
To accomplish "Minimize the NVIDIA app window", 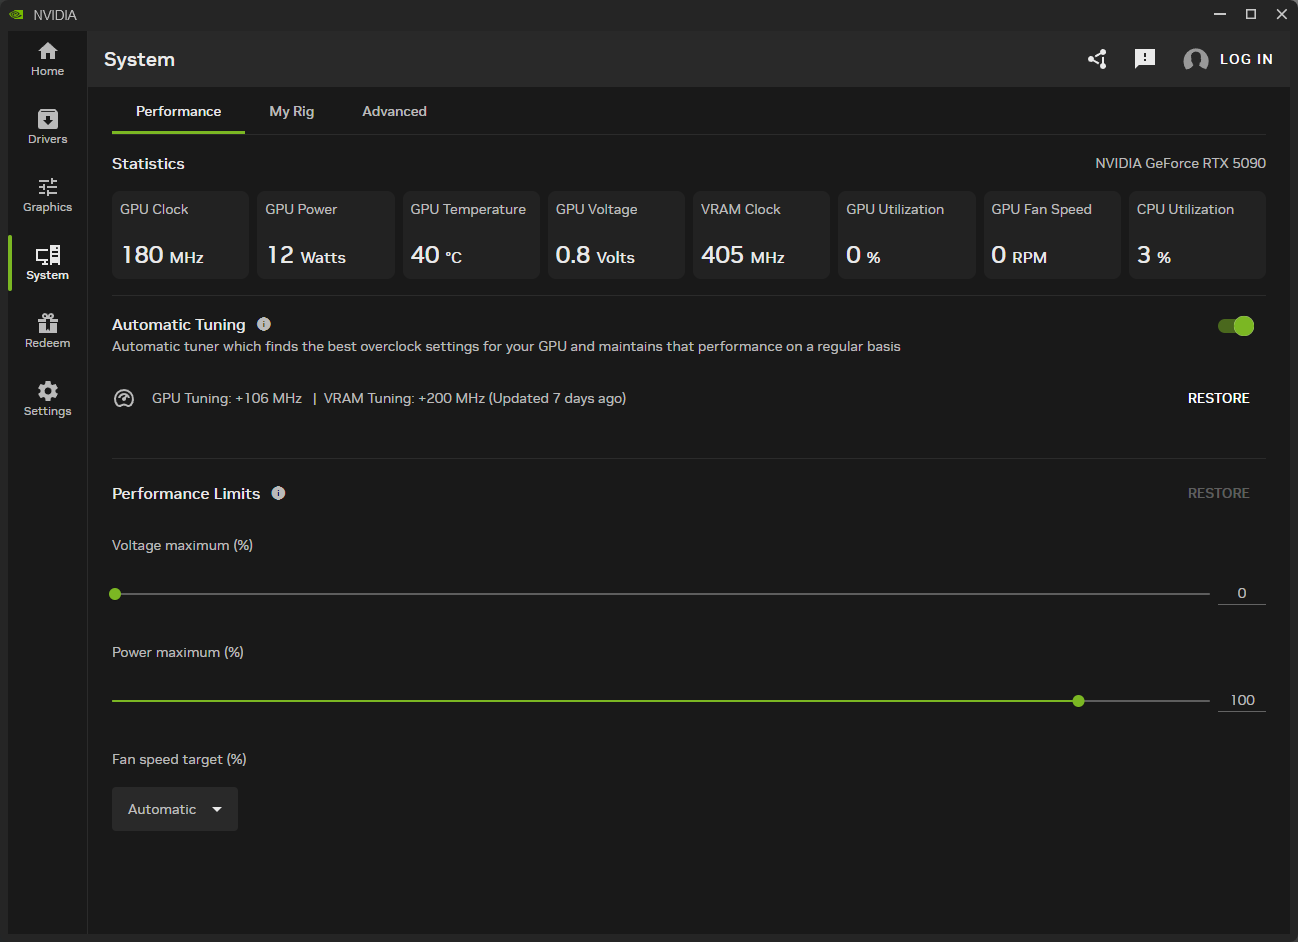I will click(1219, 14).
